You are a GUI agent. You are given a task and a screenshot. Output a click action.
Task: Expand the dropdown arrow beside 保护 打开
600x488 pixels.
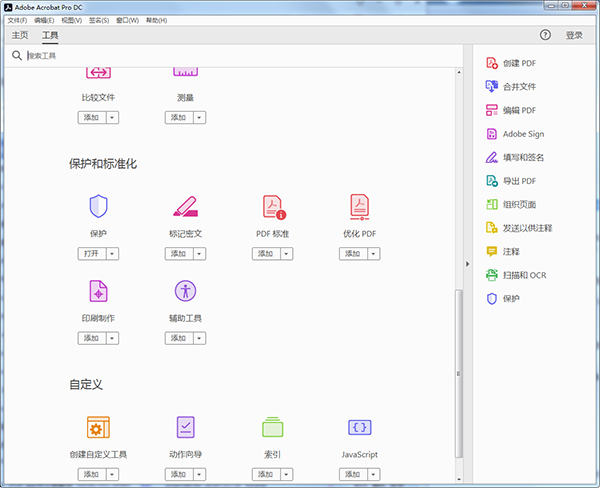click(x=112, y=254)
